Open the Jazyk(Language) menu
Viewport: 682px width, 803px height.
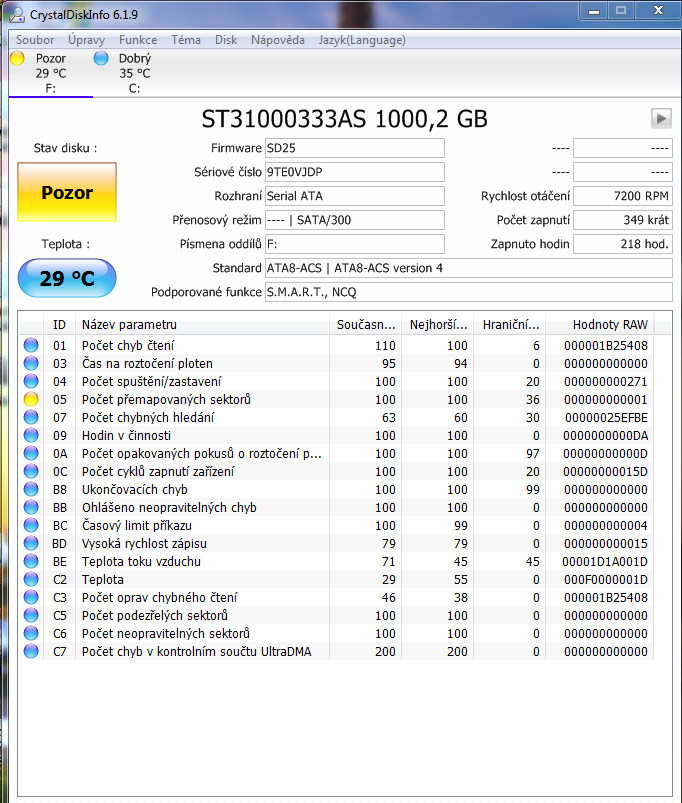coord(362,40)
